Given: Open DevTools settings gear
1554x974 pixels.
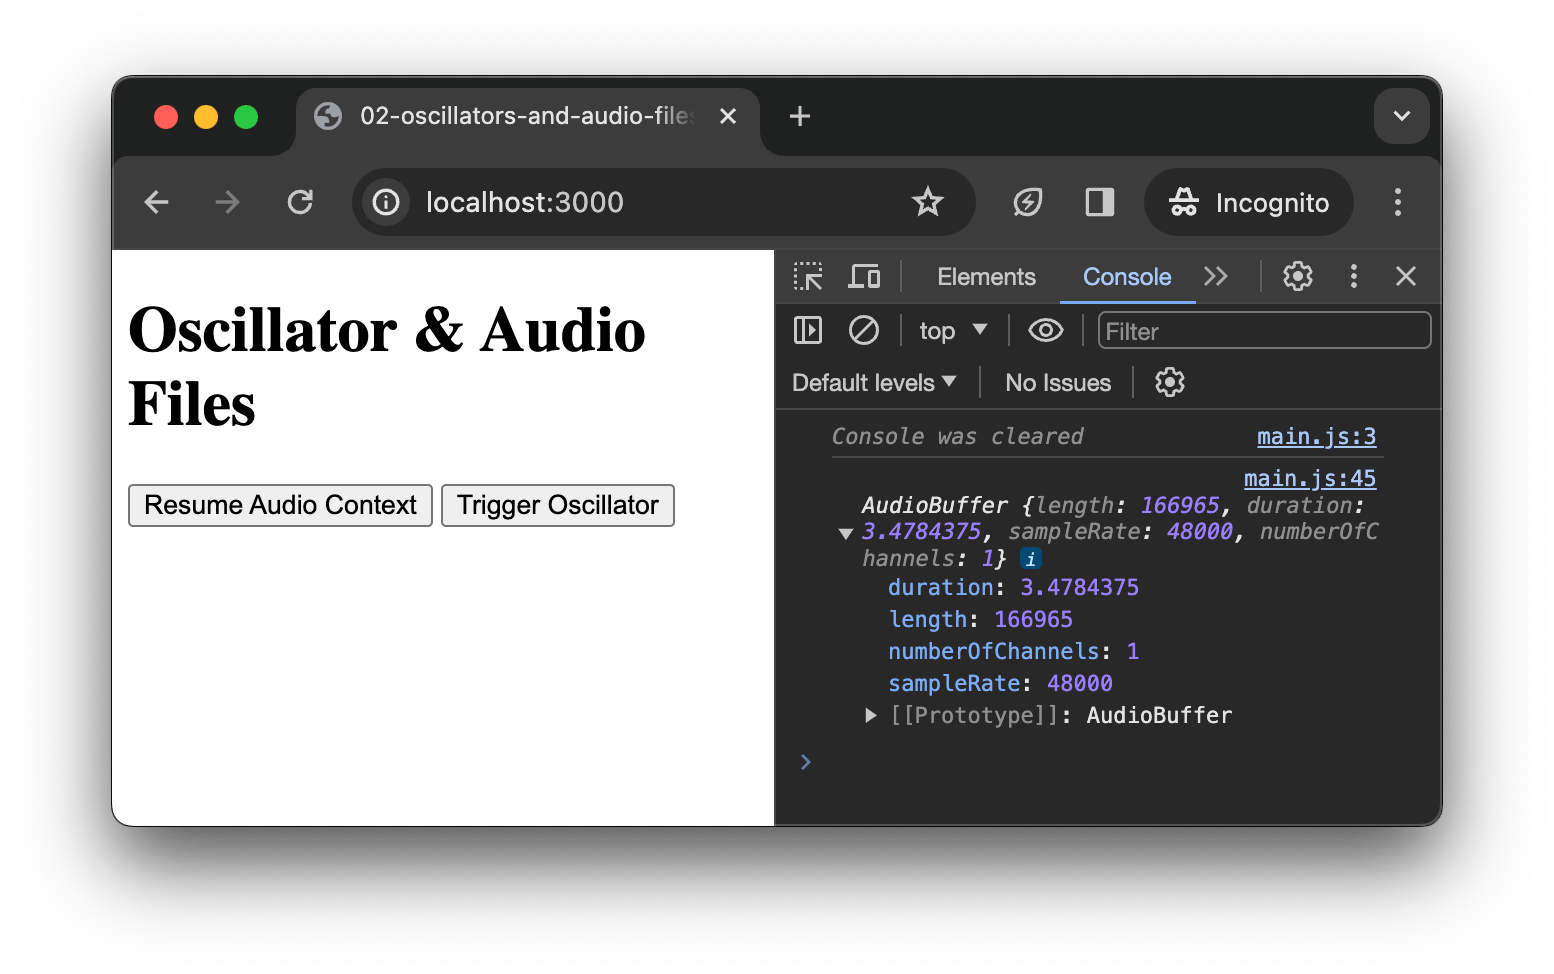Looking at the screenshot, I should [x=1297, y=276].
